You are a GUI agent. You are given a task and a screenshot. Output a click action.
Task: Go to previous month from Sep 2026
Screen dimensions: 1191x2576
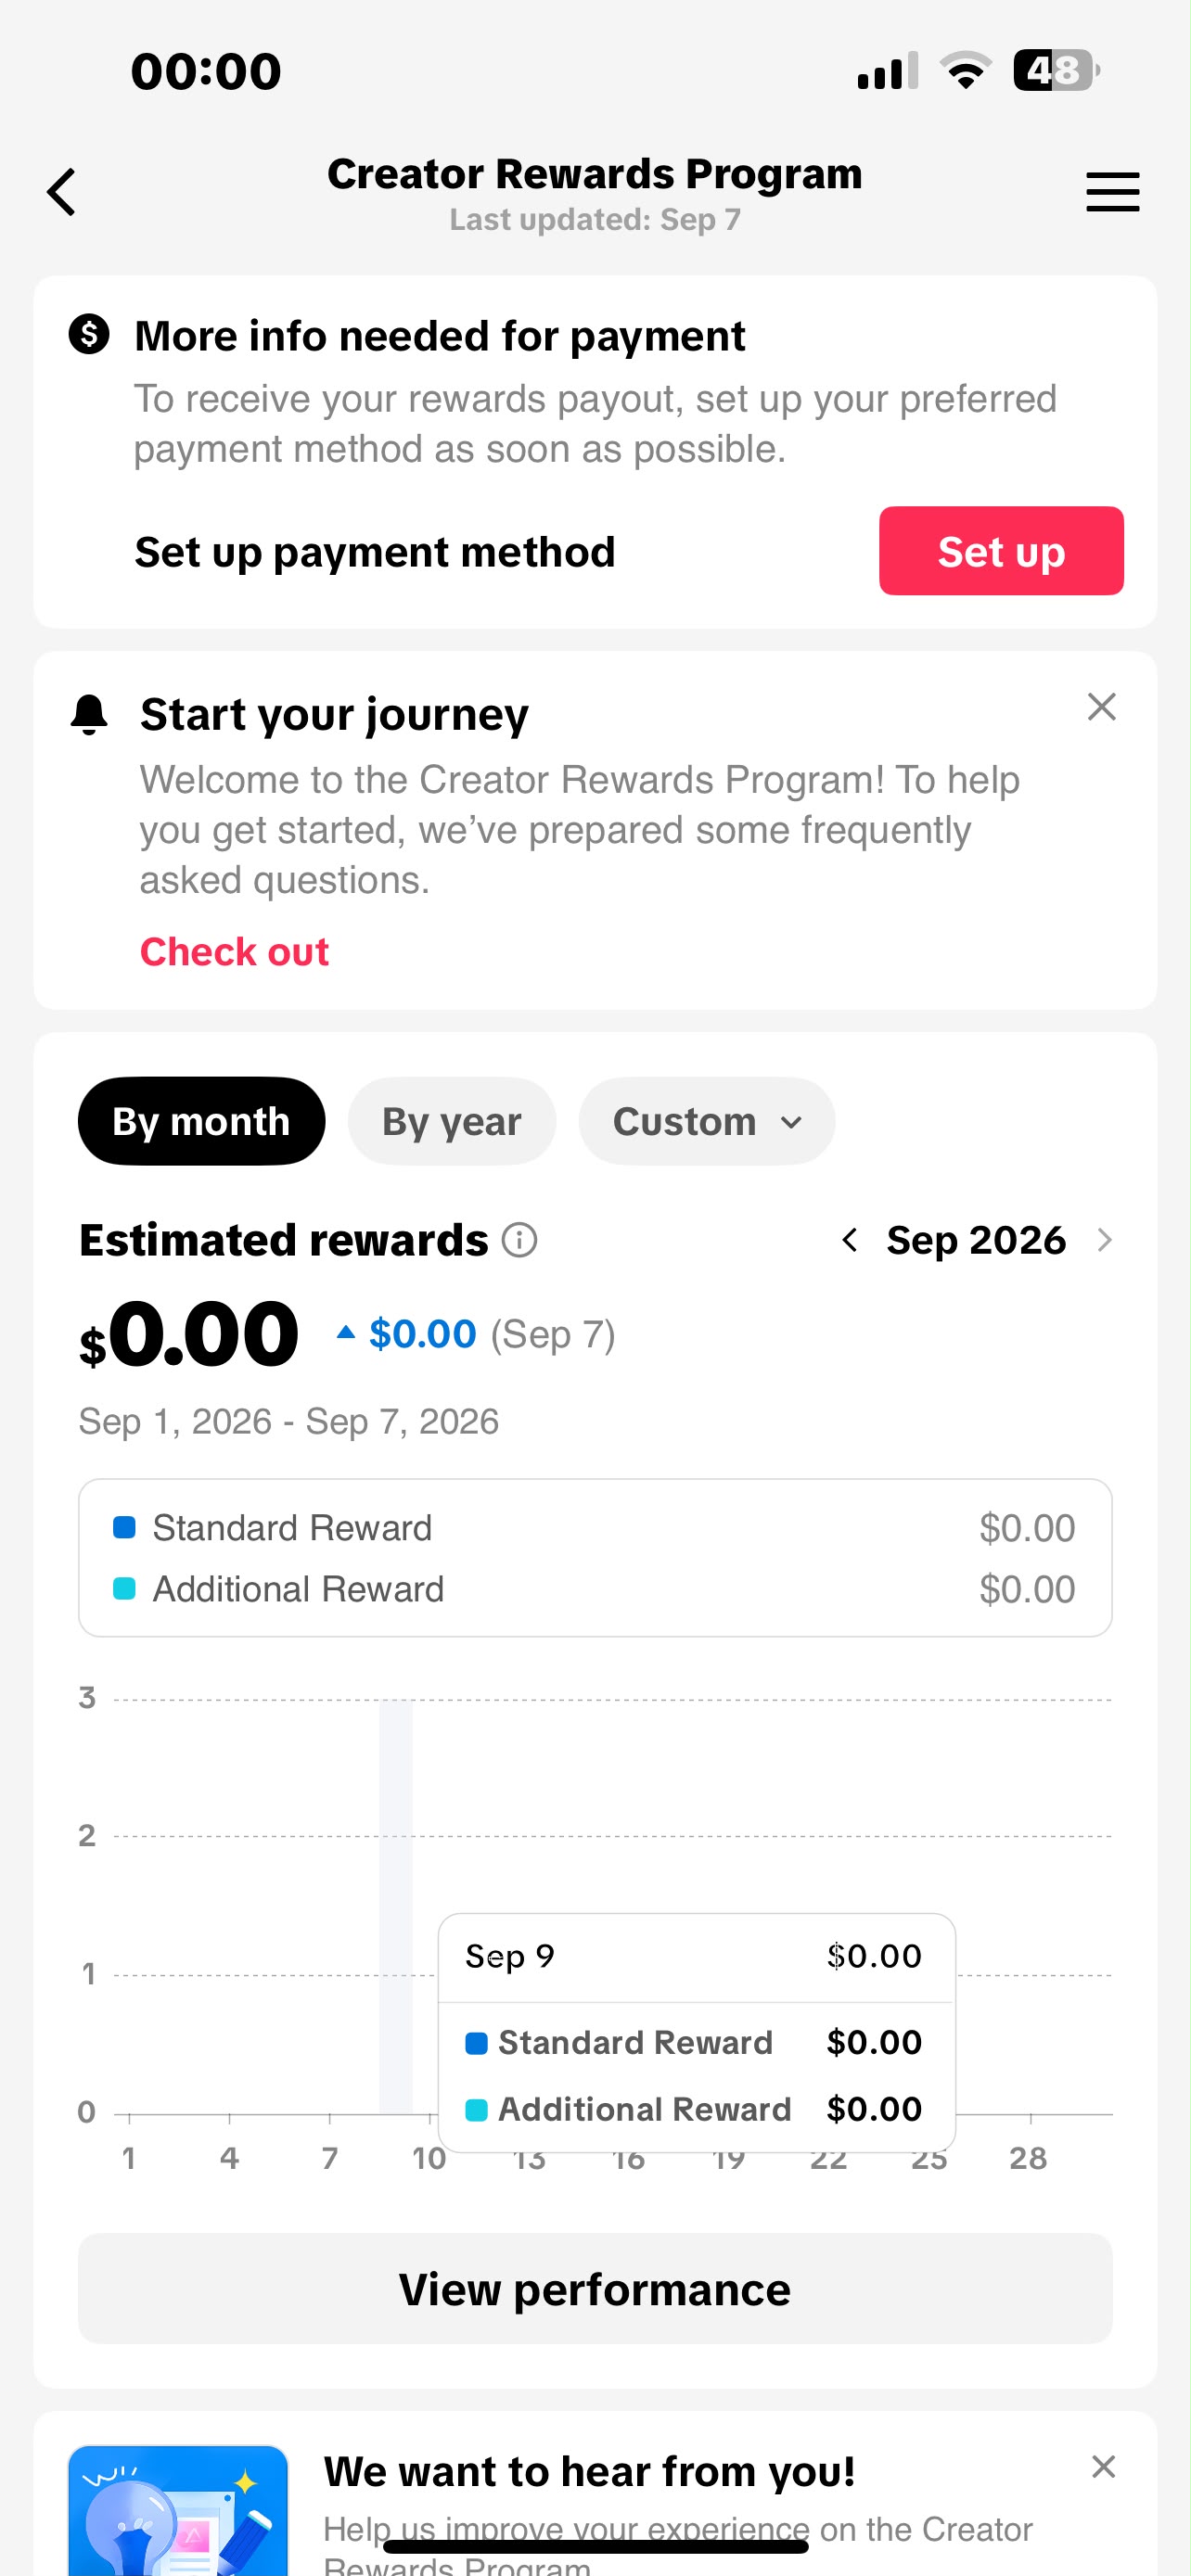point(849,1240)
